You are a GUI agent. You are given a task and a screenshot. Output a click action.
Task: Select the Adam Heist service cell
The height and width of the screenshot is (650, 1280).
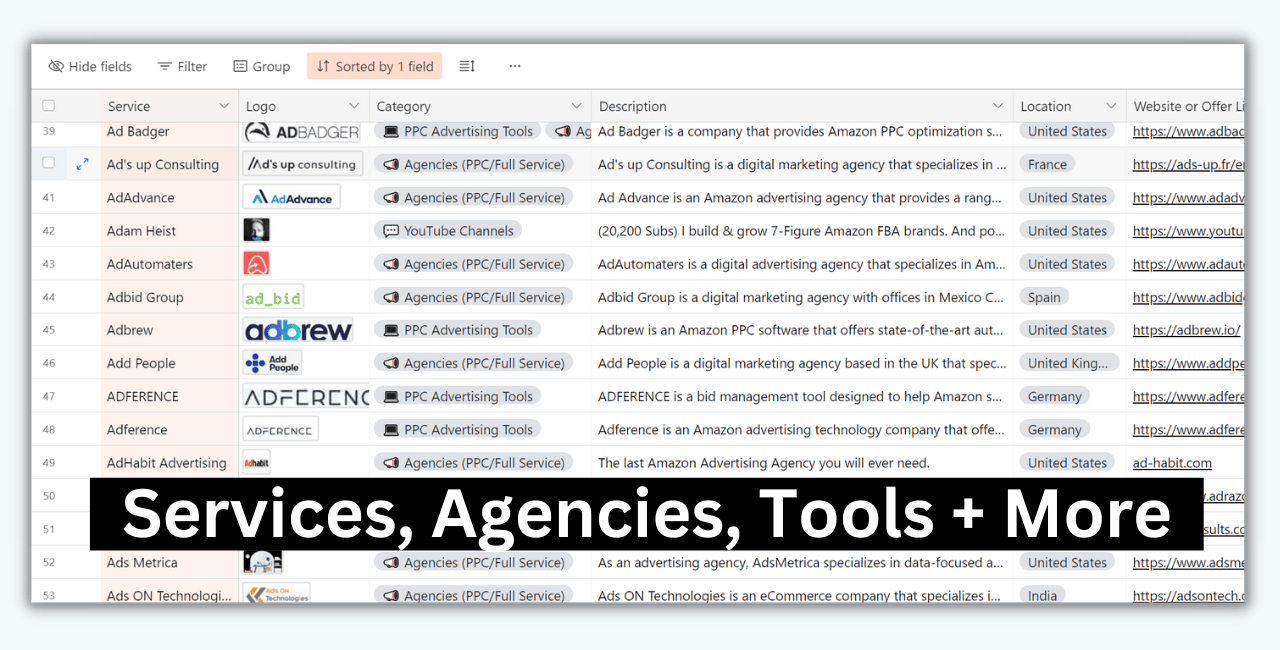[170, 230]
